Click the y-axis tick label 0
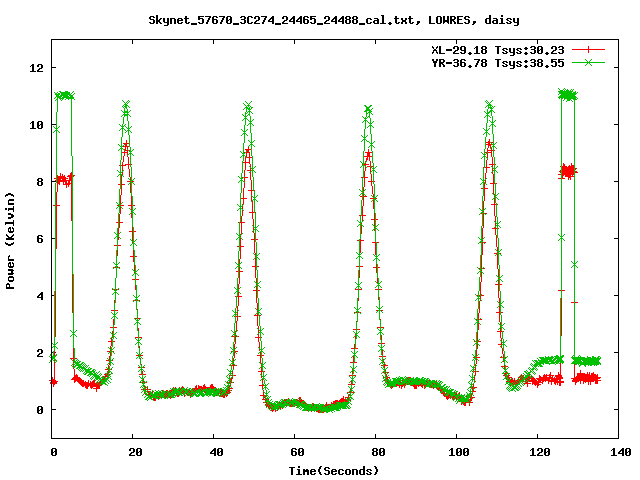 [x=40, y=410]
